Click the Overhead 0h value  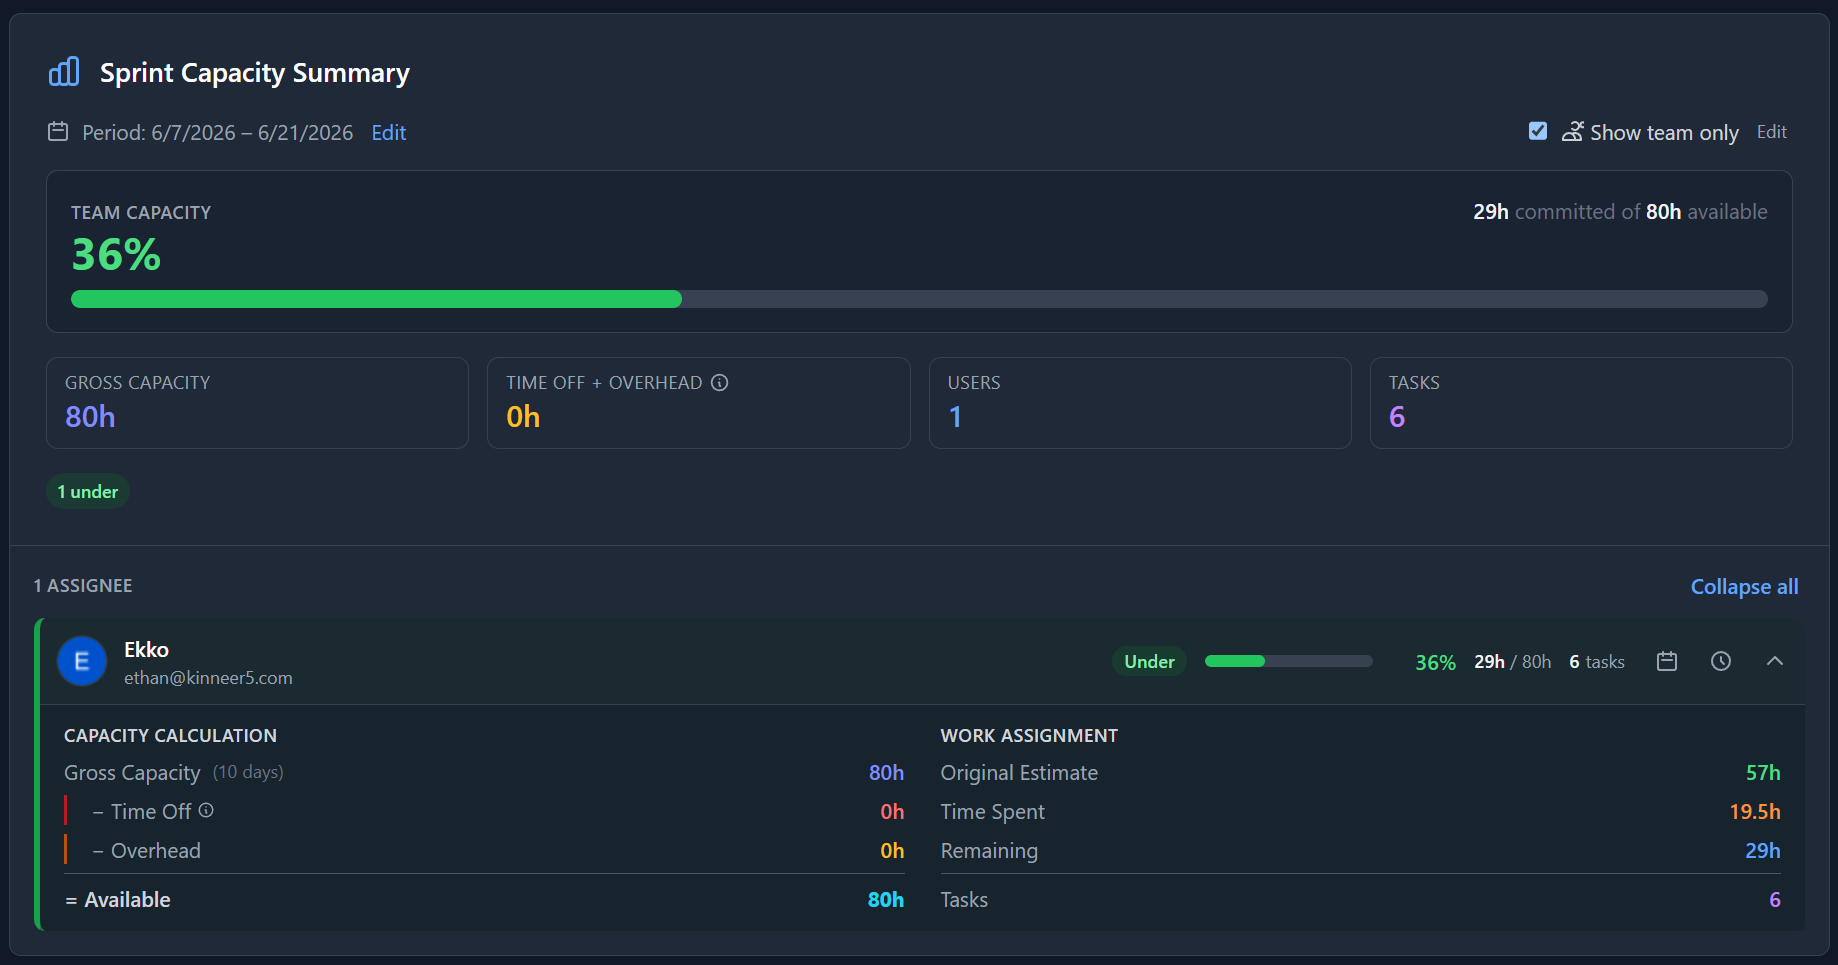click(892, 851)
